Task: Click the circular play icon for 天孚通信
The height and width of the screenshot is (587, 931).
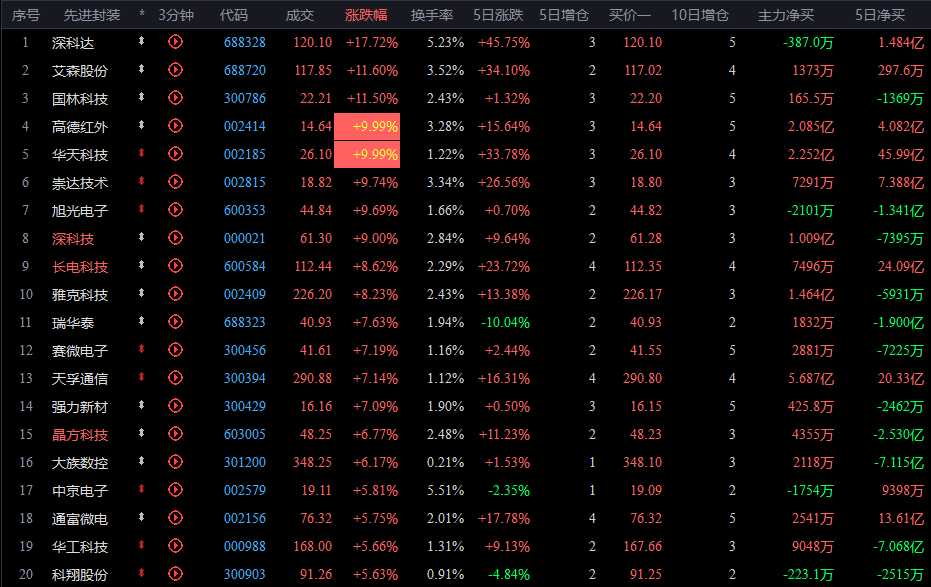Action: point(175,377)
